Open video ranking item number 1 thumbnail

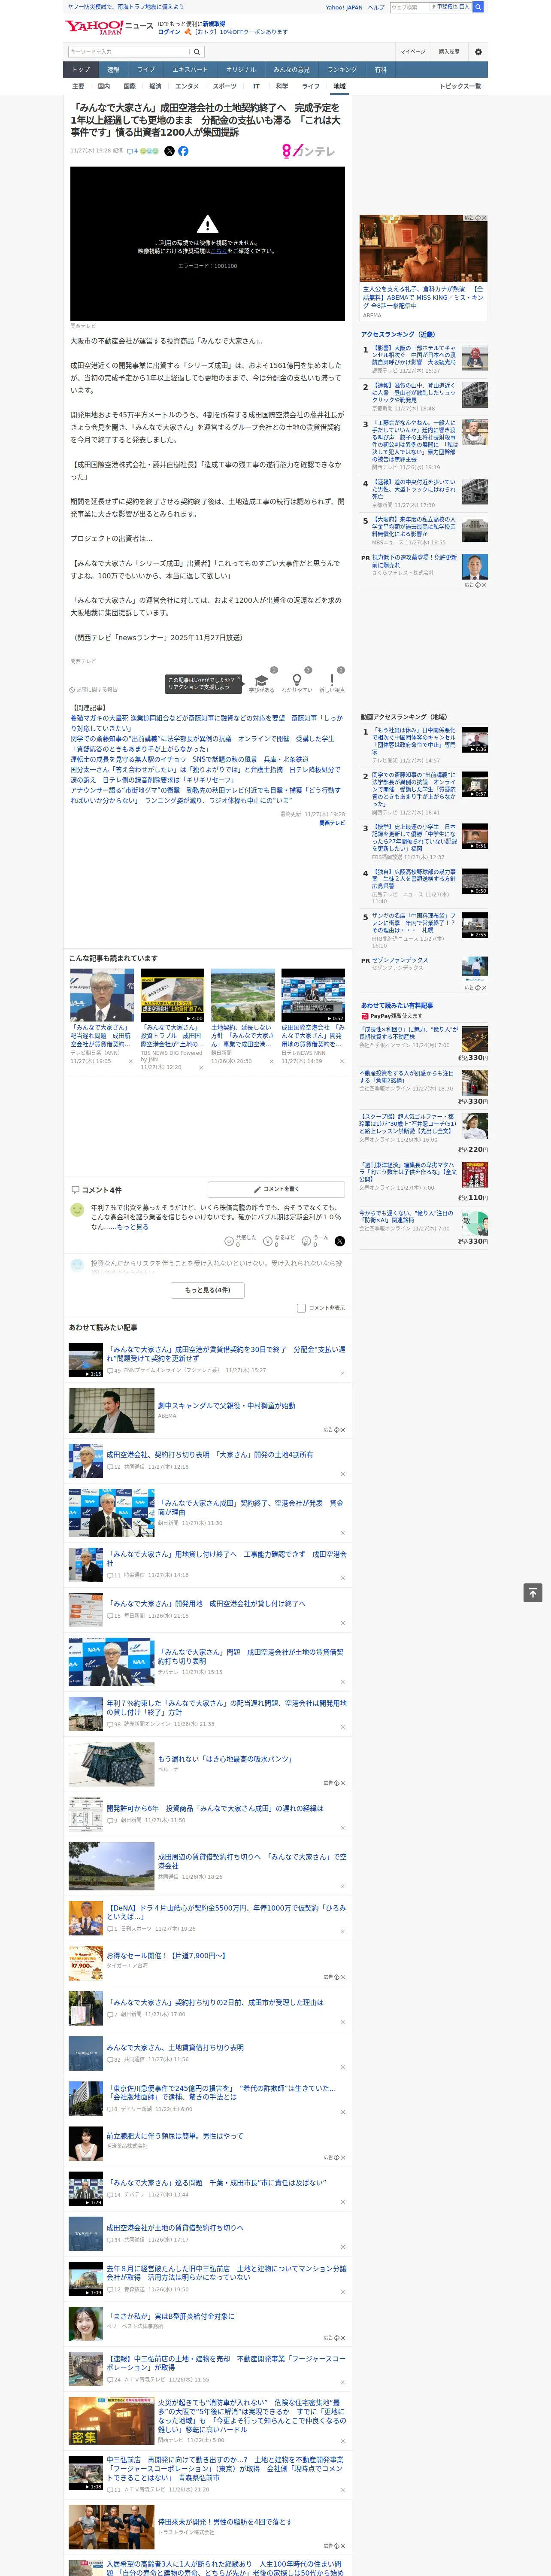(x=475, y=740)
